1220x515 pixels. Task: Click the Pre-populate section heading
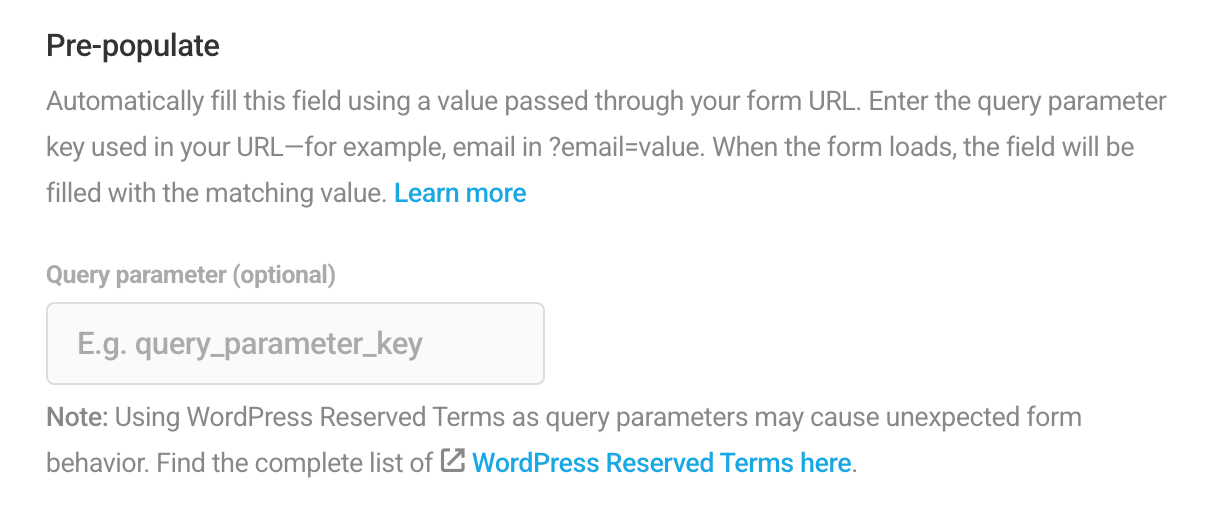tap(133, 46)
